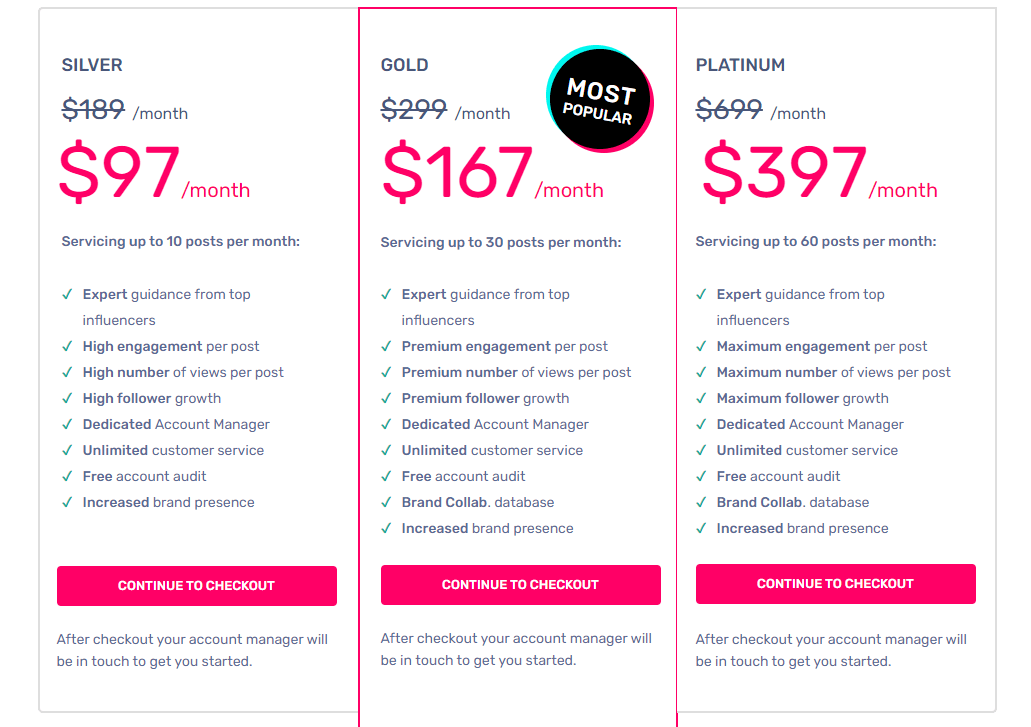Image resolution: width=1031 pixels, height=727 pixels.
Task: Click checkmark beside Gold's Expert guidance feature
Action: coord(386,294)
